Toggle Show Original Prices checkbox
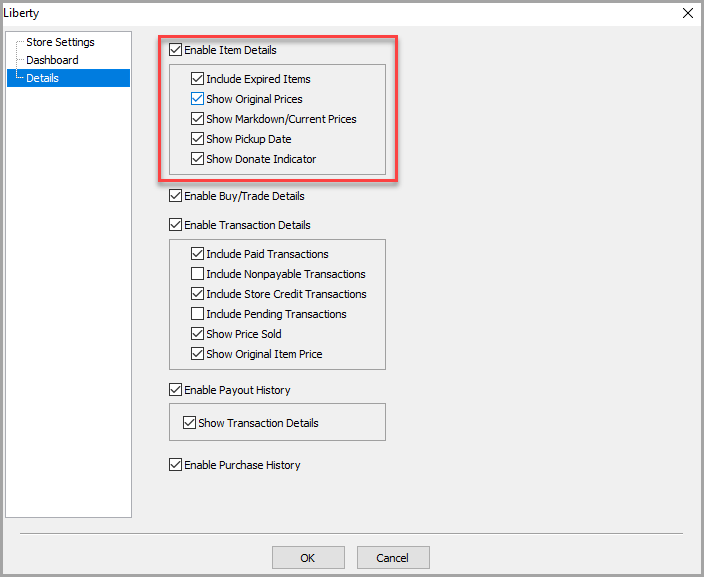704x577 pixels. [x=198, y=99]
